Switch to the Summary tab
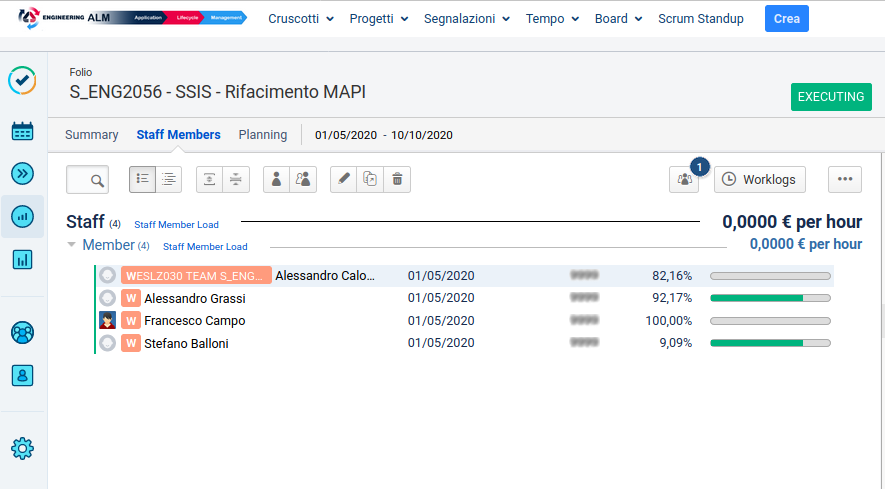 [x=91, y=135]
